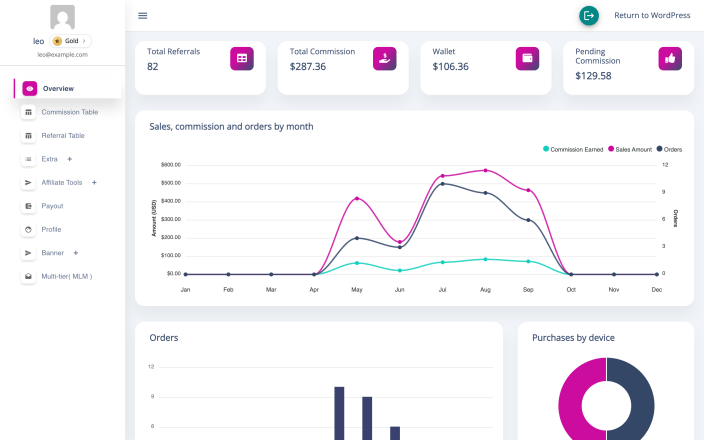Open the Multi-tier( MLM ) page
Screen dimensions: 704x440
pyautogui.click(x=66, y=277)
